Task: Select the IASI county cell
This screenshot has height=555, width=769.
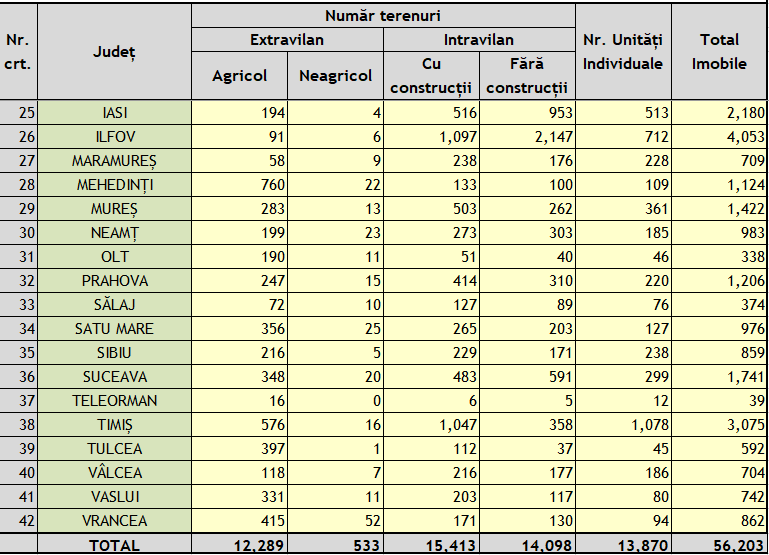Action: 114,113
